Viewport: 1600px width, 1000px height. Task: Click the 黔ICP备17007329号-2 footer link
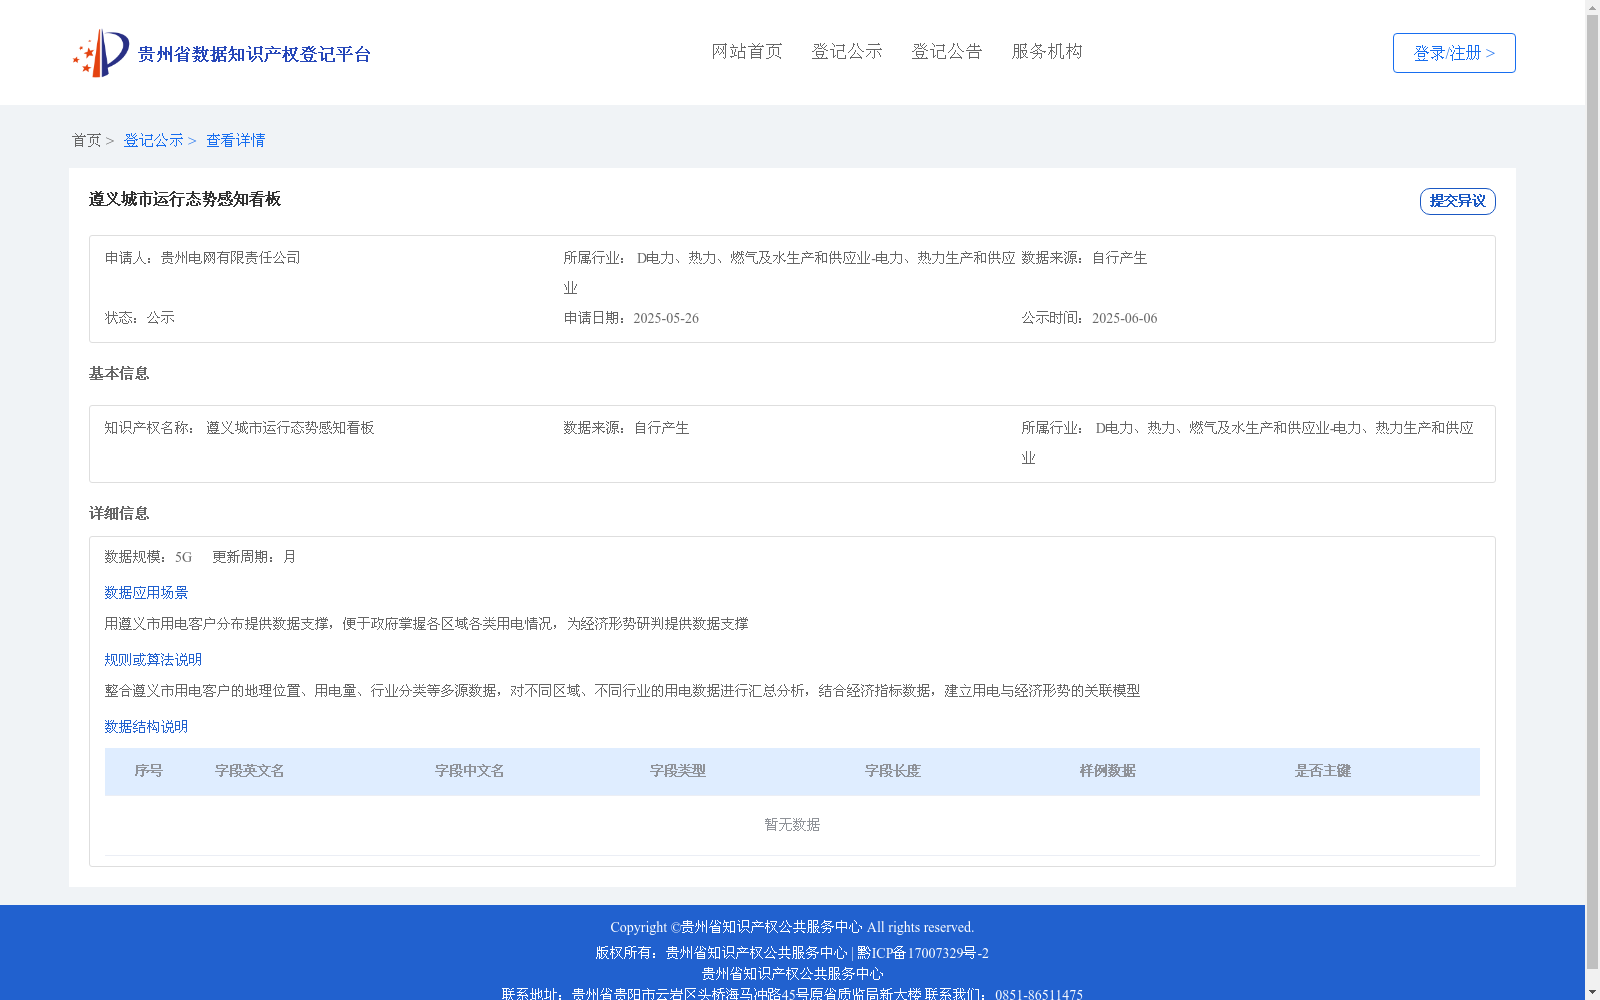(923, 953)
